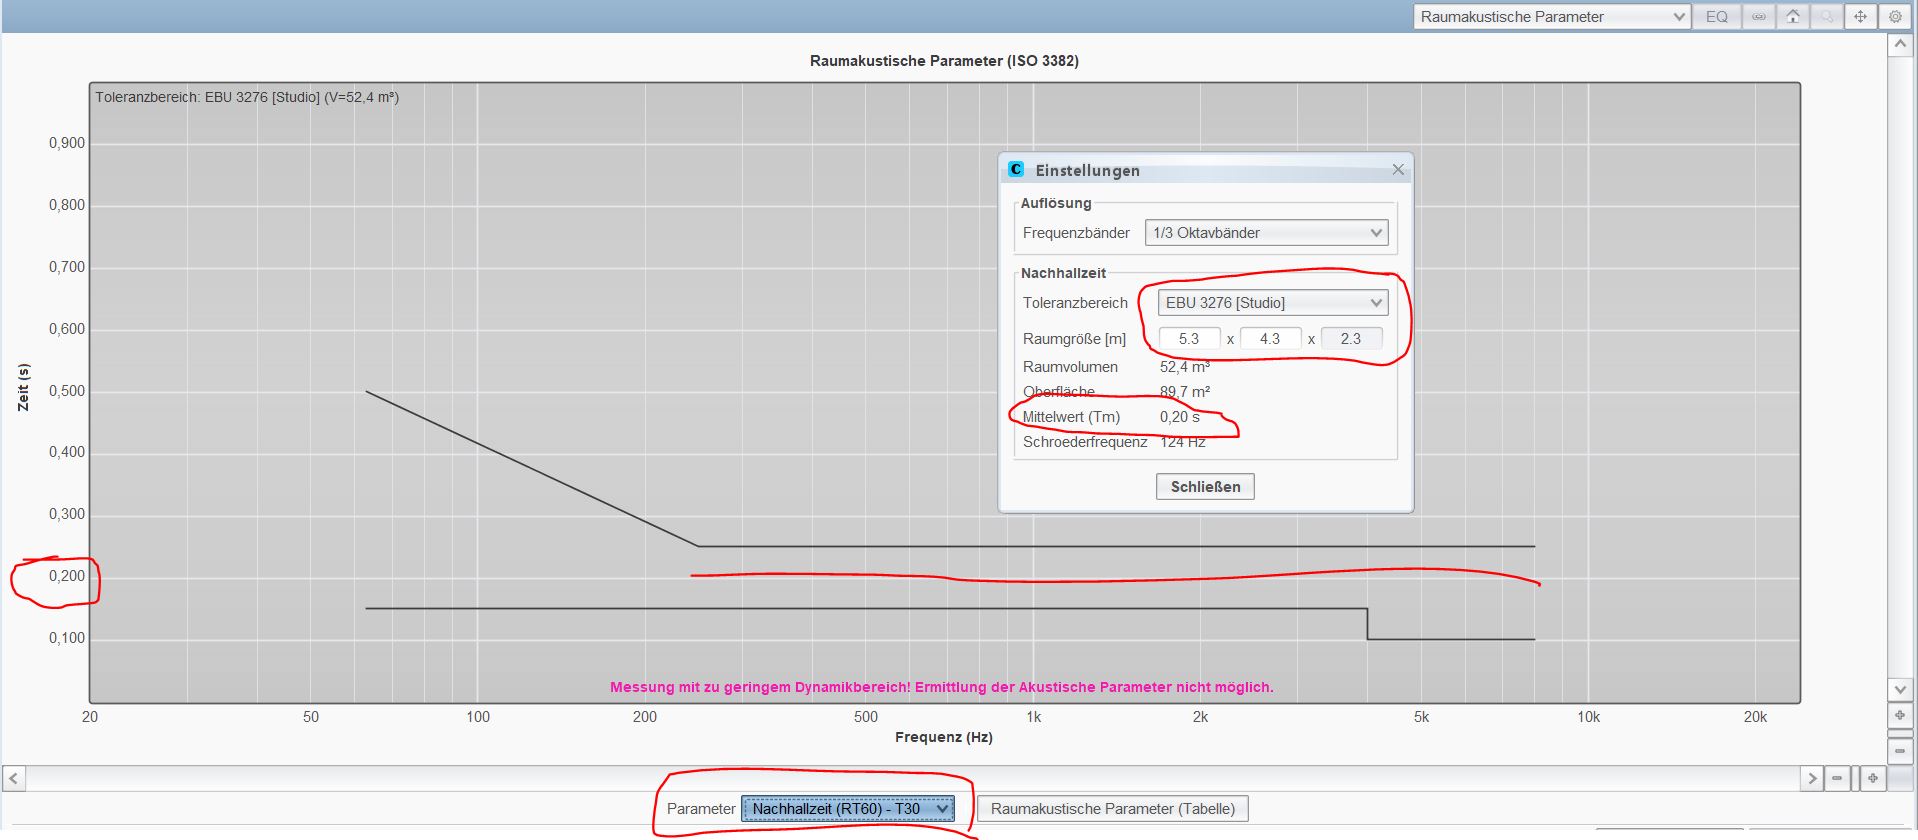
Task: Click the home icon to reset view
Action: (1793, 16)
